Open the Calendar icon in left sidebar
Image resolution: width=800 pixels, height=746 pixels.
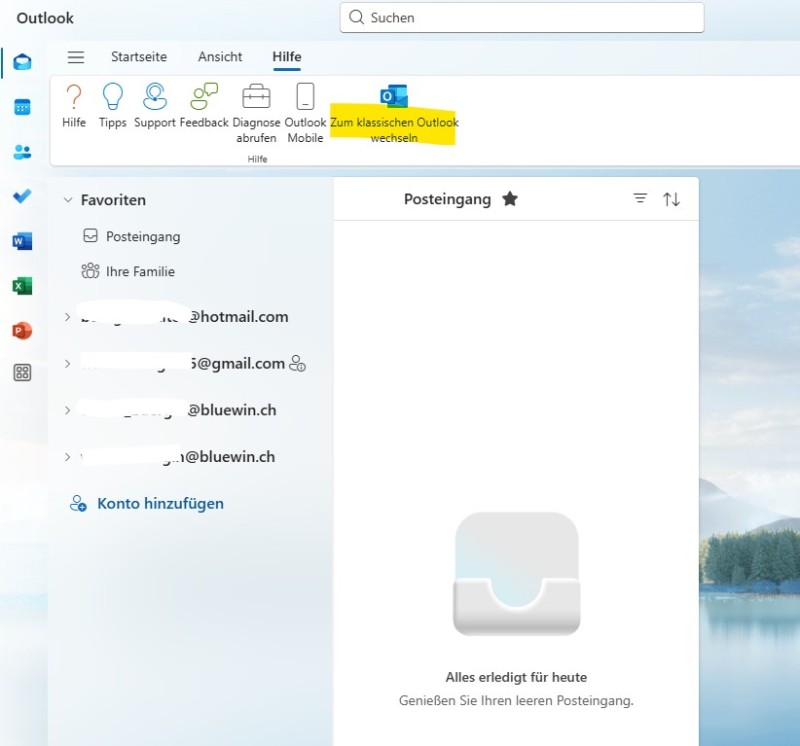tap(22, 107)
